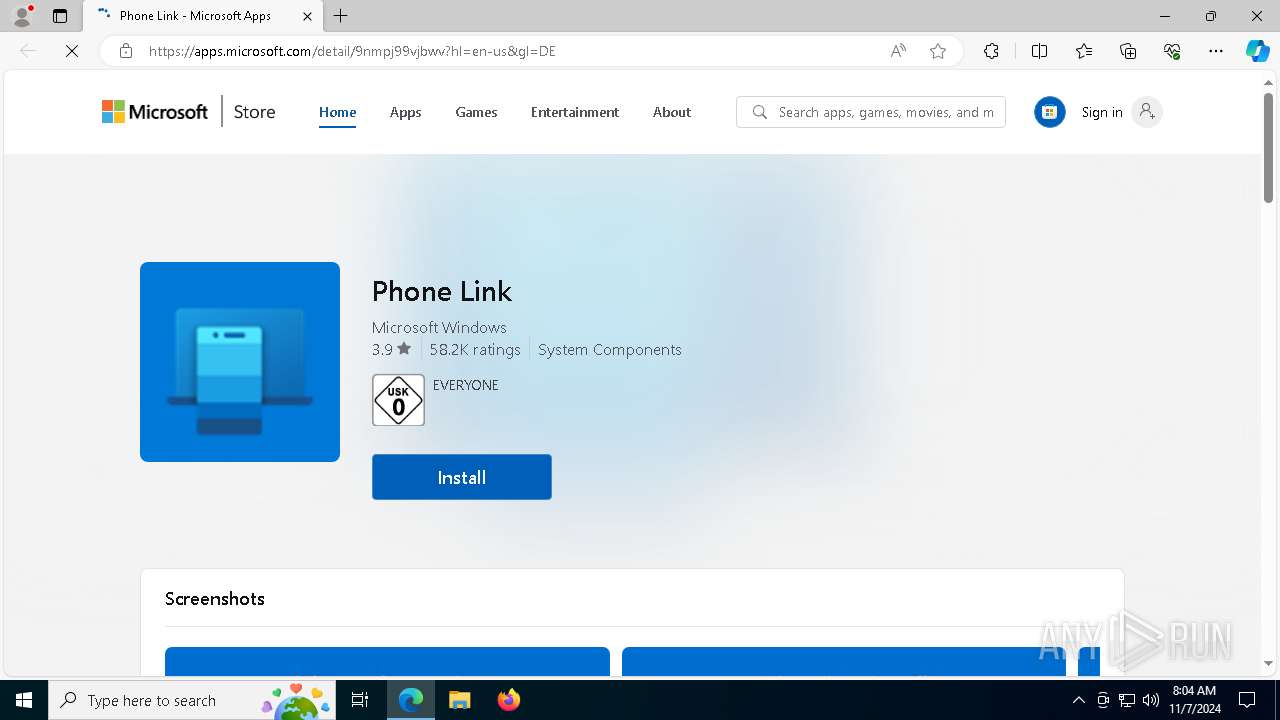Open the Windows Start menu
Viewport: 1280px width, 720px height.
pos(24,700)
